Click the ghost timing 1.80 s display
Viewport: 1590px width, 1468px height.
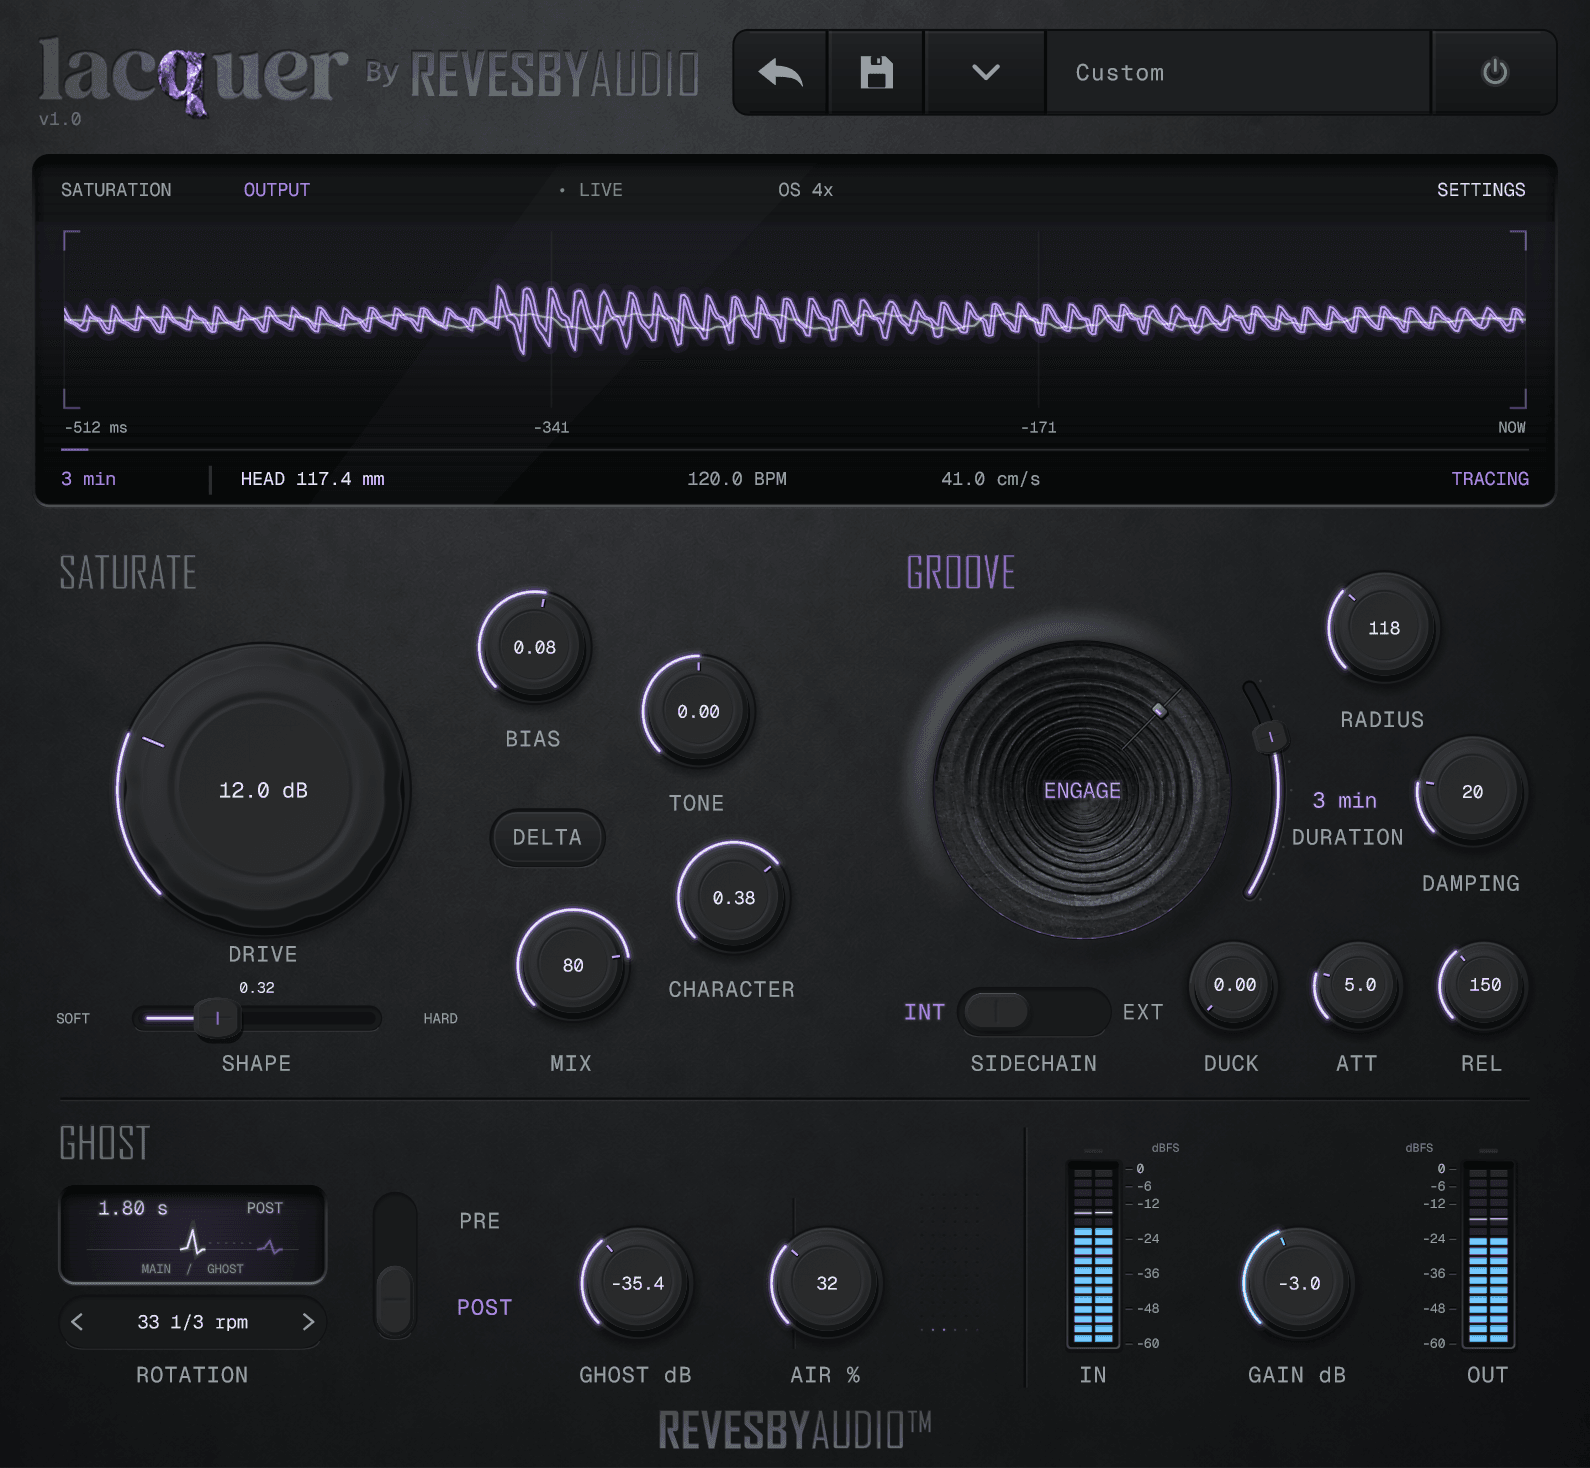click(193, 1235)
